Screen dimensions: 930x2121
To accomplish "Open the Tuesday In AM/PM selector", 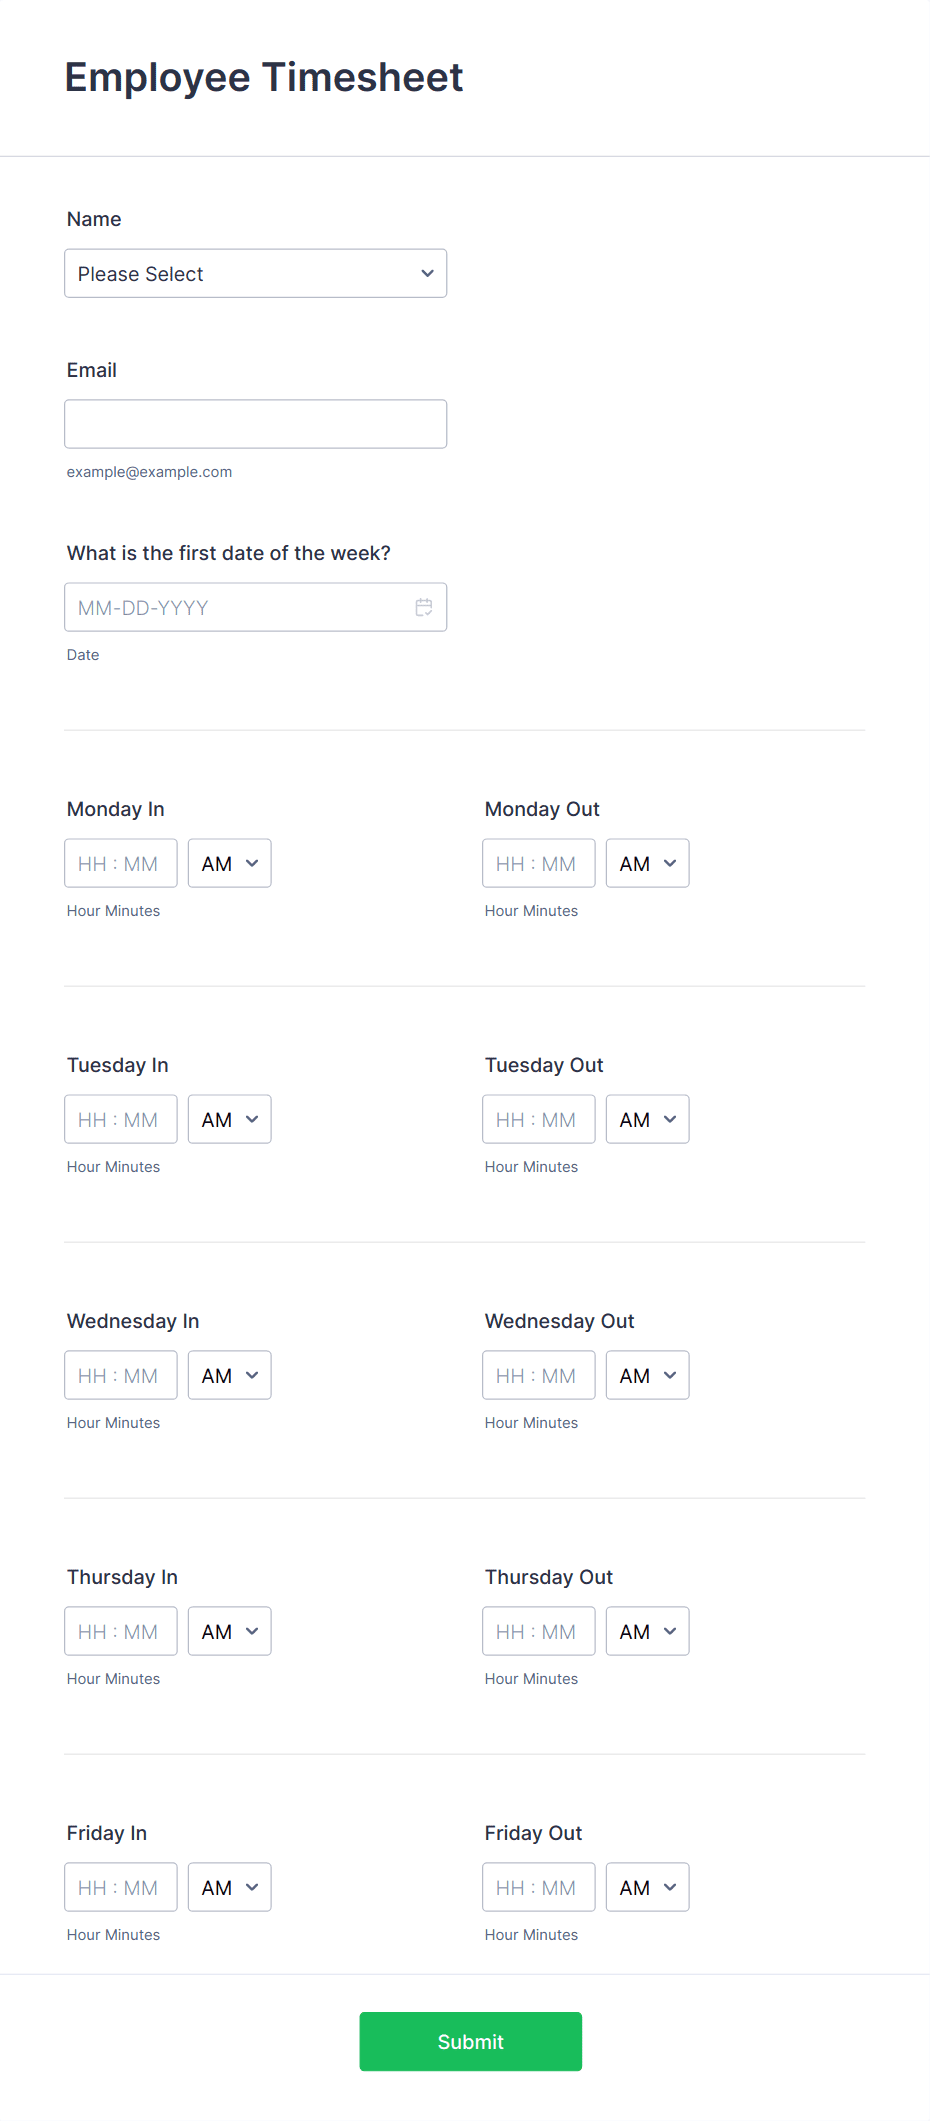I will [229, 1118].
